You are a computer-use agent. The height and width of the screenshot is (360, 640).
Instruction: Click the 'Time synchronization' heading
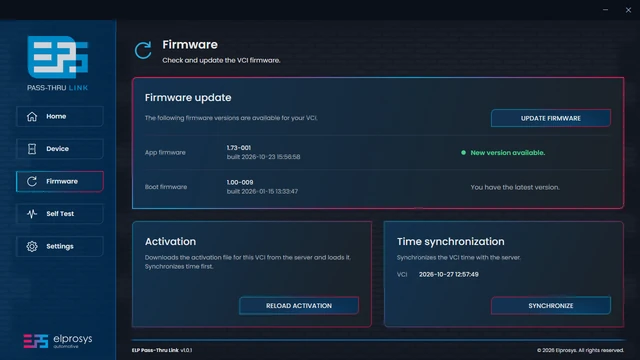point(451,241)
